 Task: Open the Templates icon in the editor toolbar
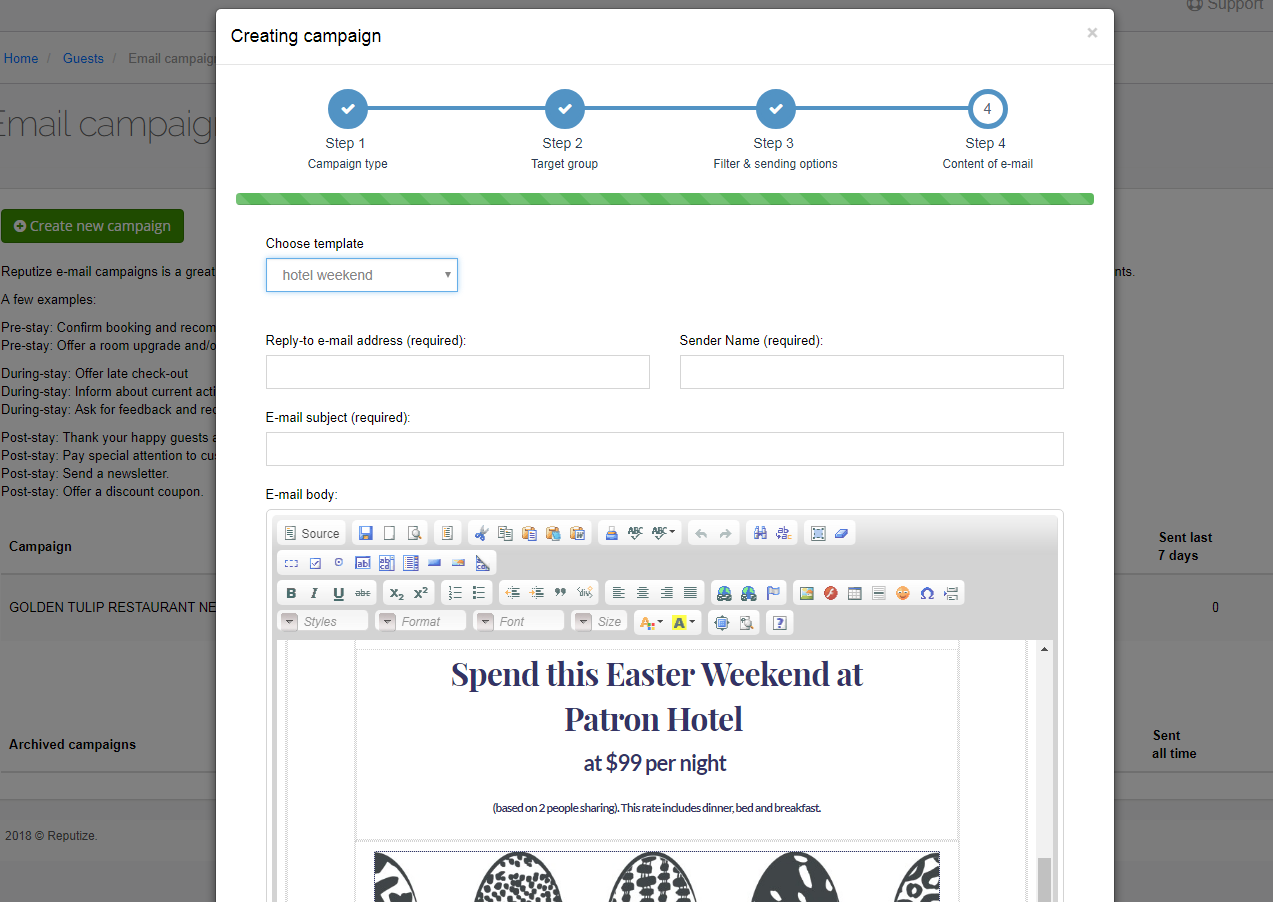pyautogui.click(x=447, y=533)
